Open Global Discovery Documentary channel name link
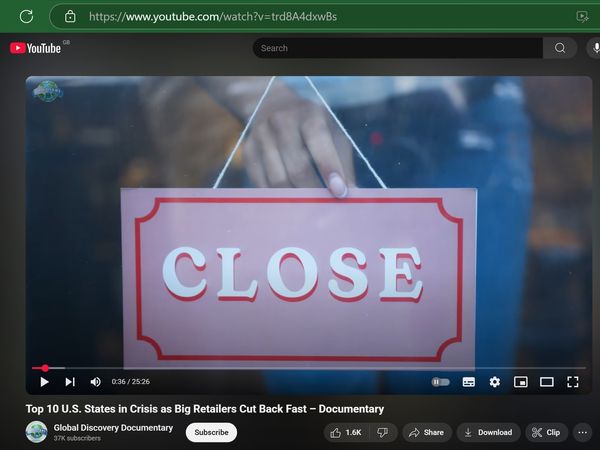 [x=113, y=428]
